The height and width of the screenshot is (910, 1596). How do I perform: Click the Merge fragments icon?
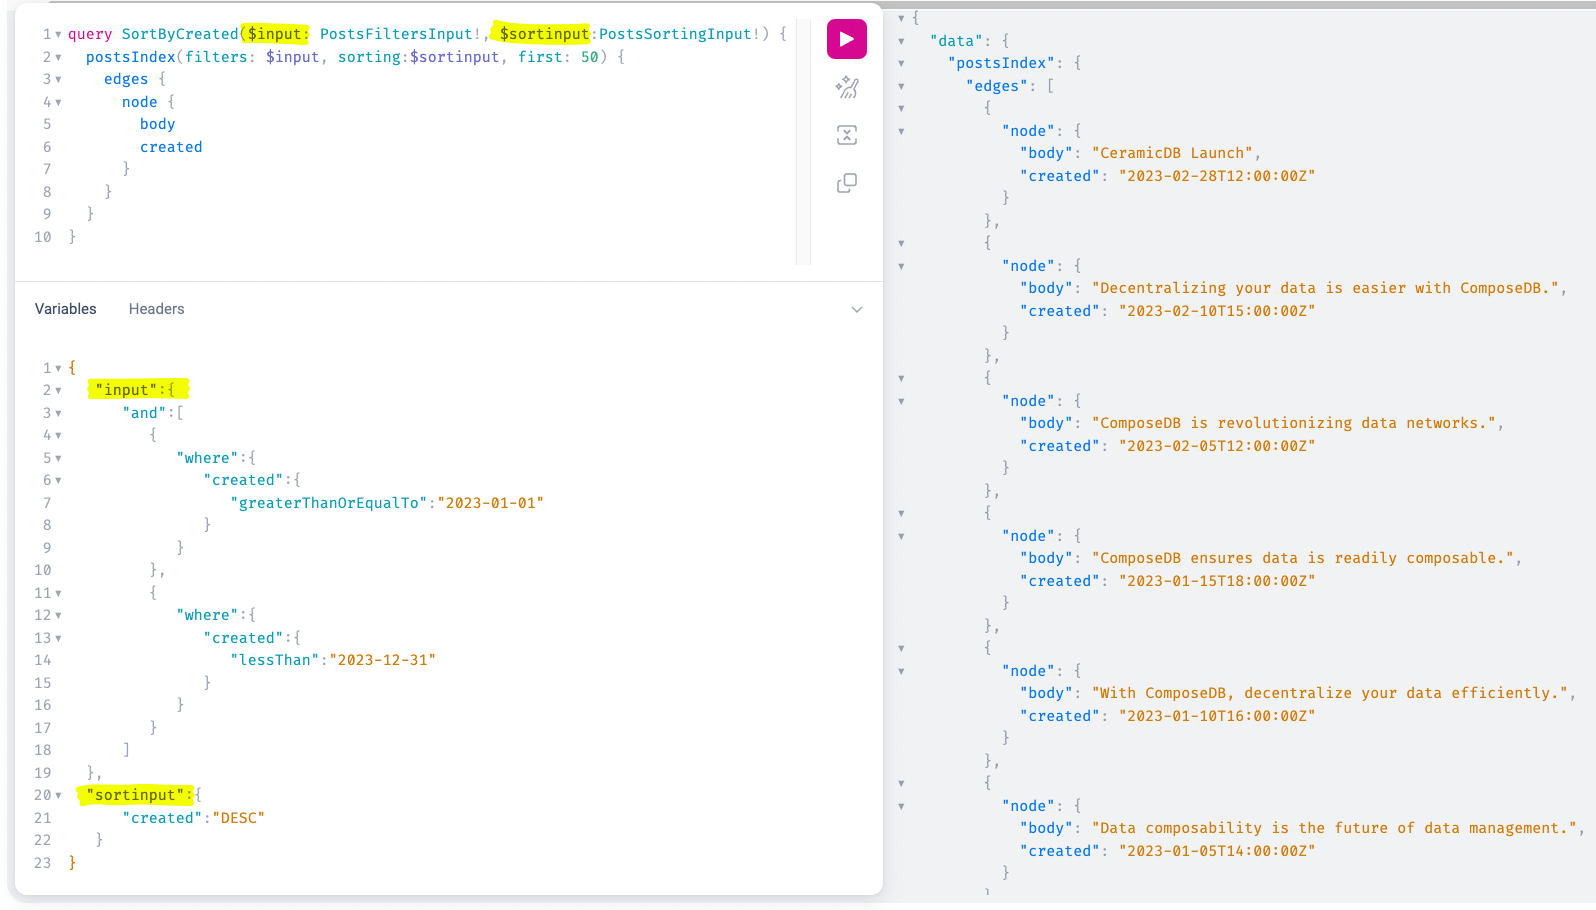[x=847, y=135]
